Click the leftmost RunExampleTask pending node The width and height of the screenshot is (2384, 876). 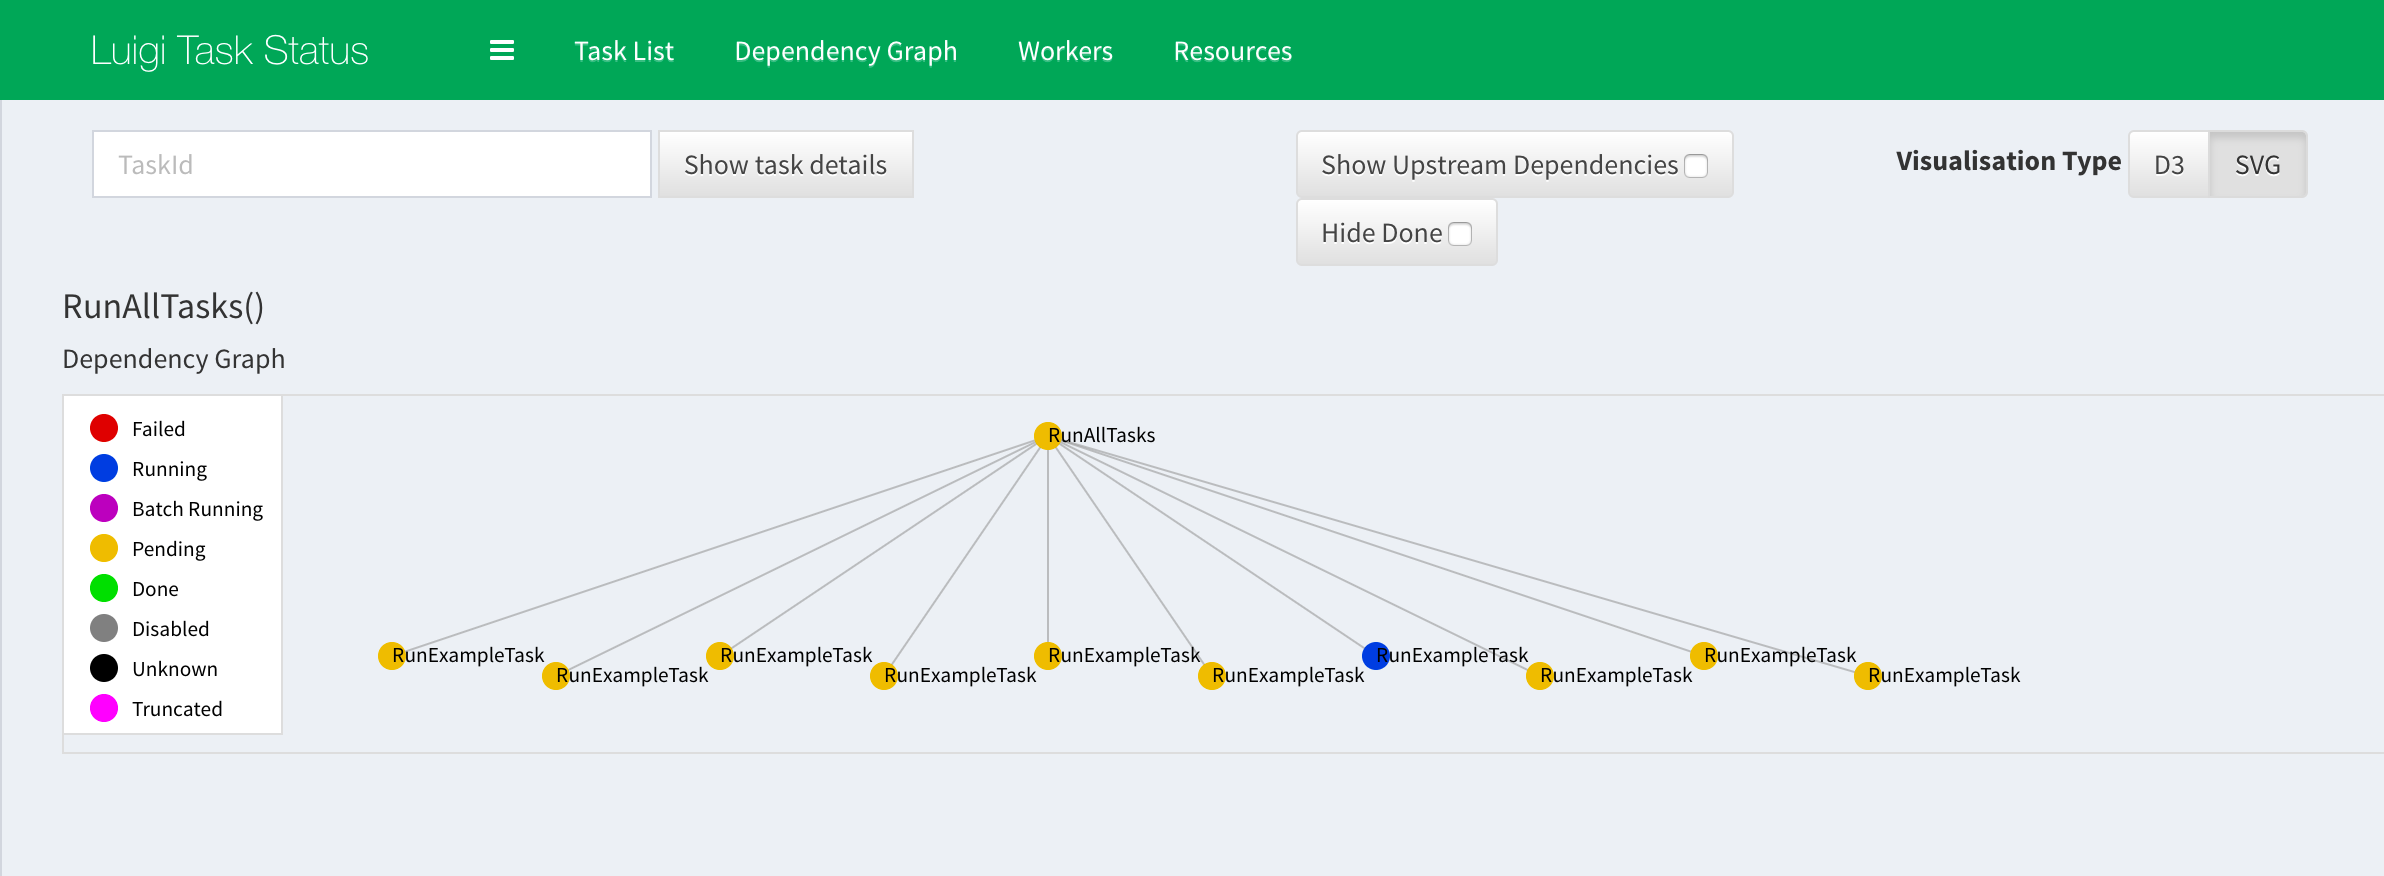pyautogui.click(x=392, y=655)
